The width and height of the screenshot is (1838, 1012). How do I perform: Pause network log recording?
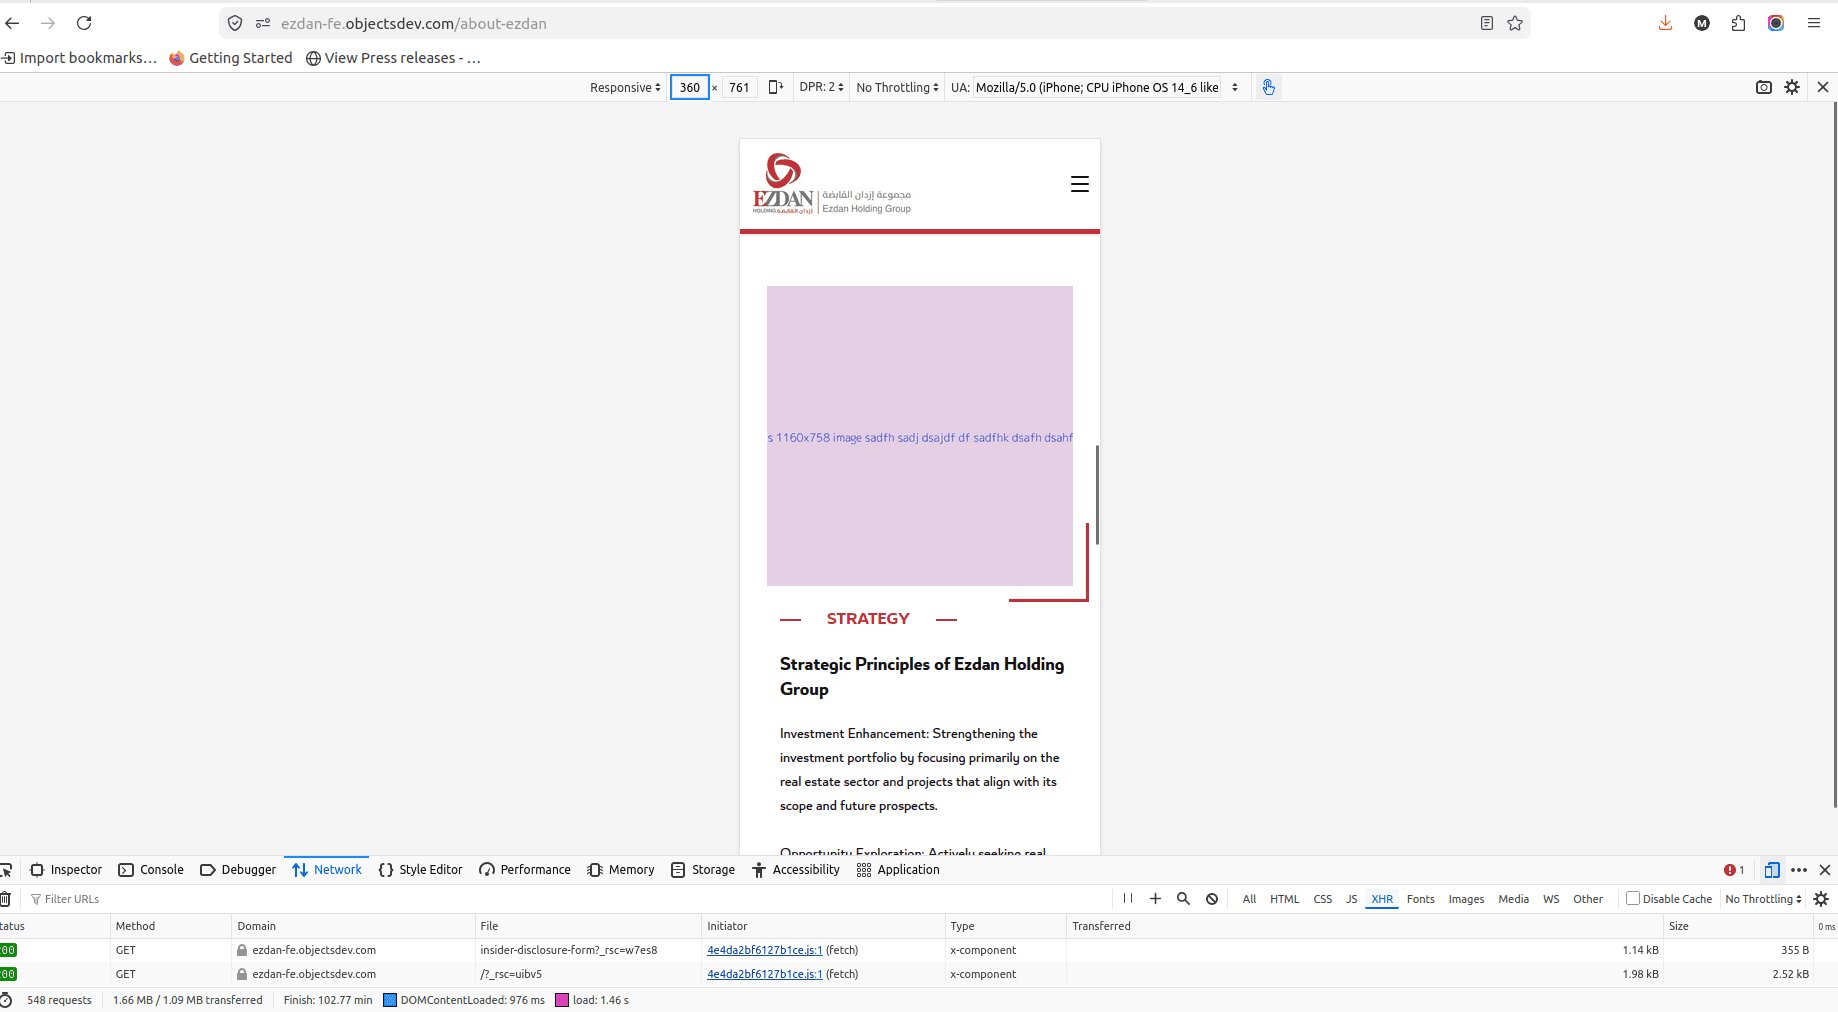1128,899
